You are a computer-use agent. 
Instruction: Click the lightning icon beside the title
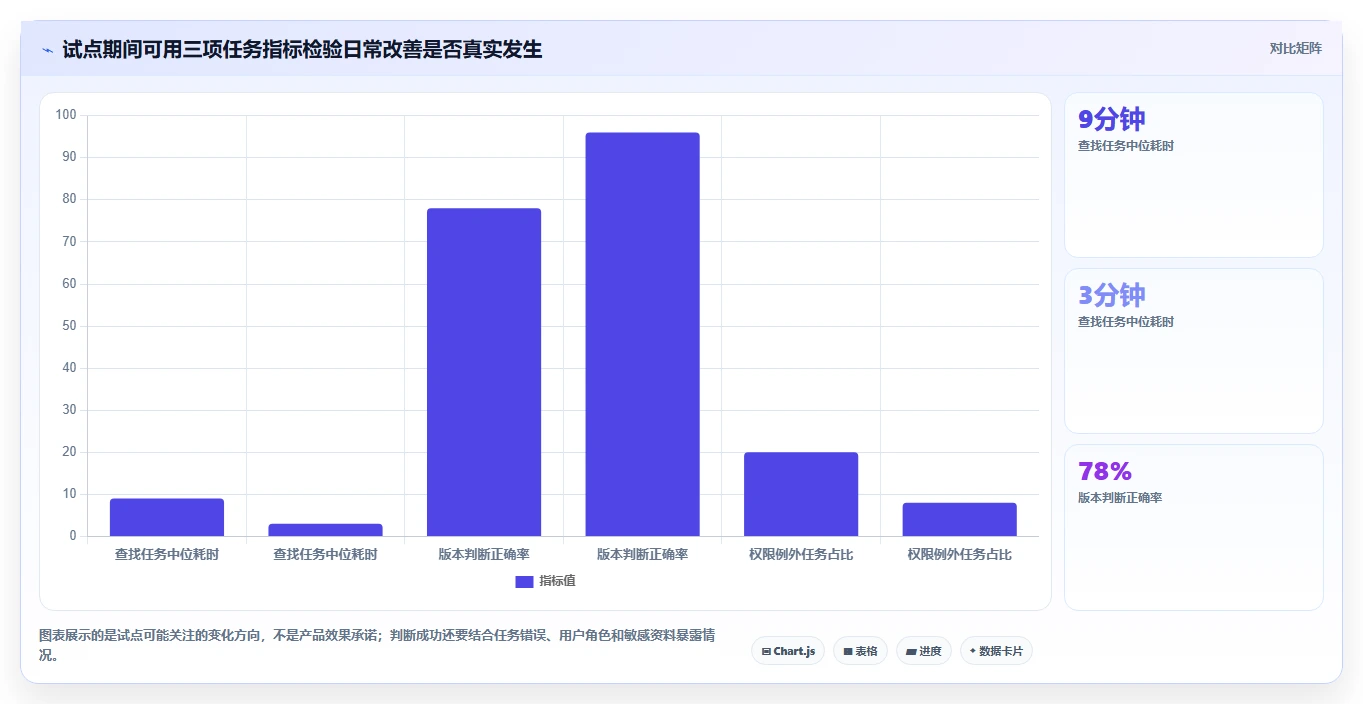(47, 49)
